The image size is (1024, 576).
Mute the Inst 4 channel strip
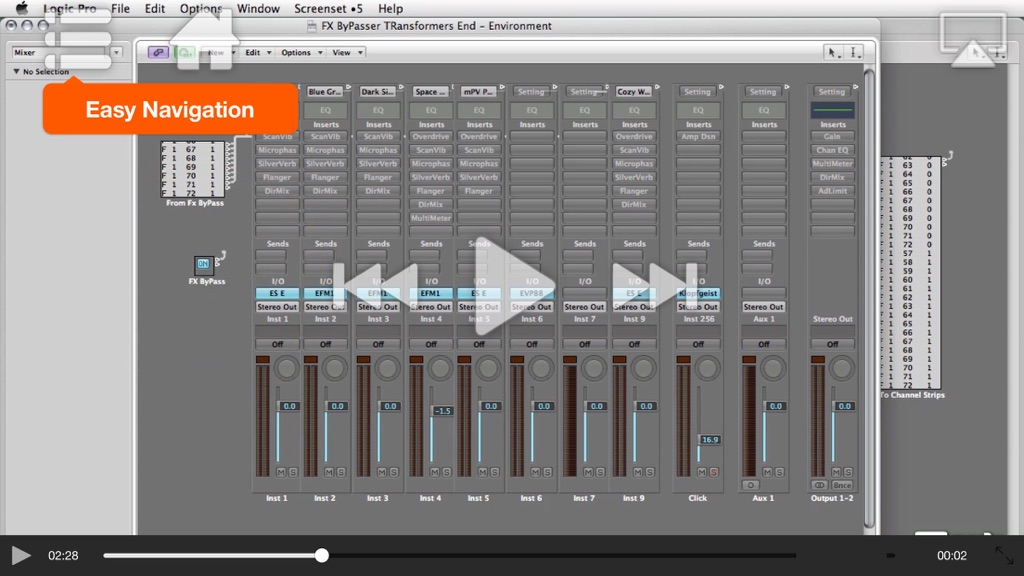(x=435, y=472)
